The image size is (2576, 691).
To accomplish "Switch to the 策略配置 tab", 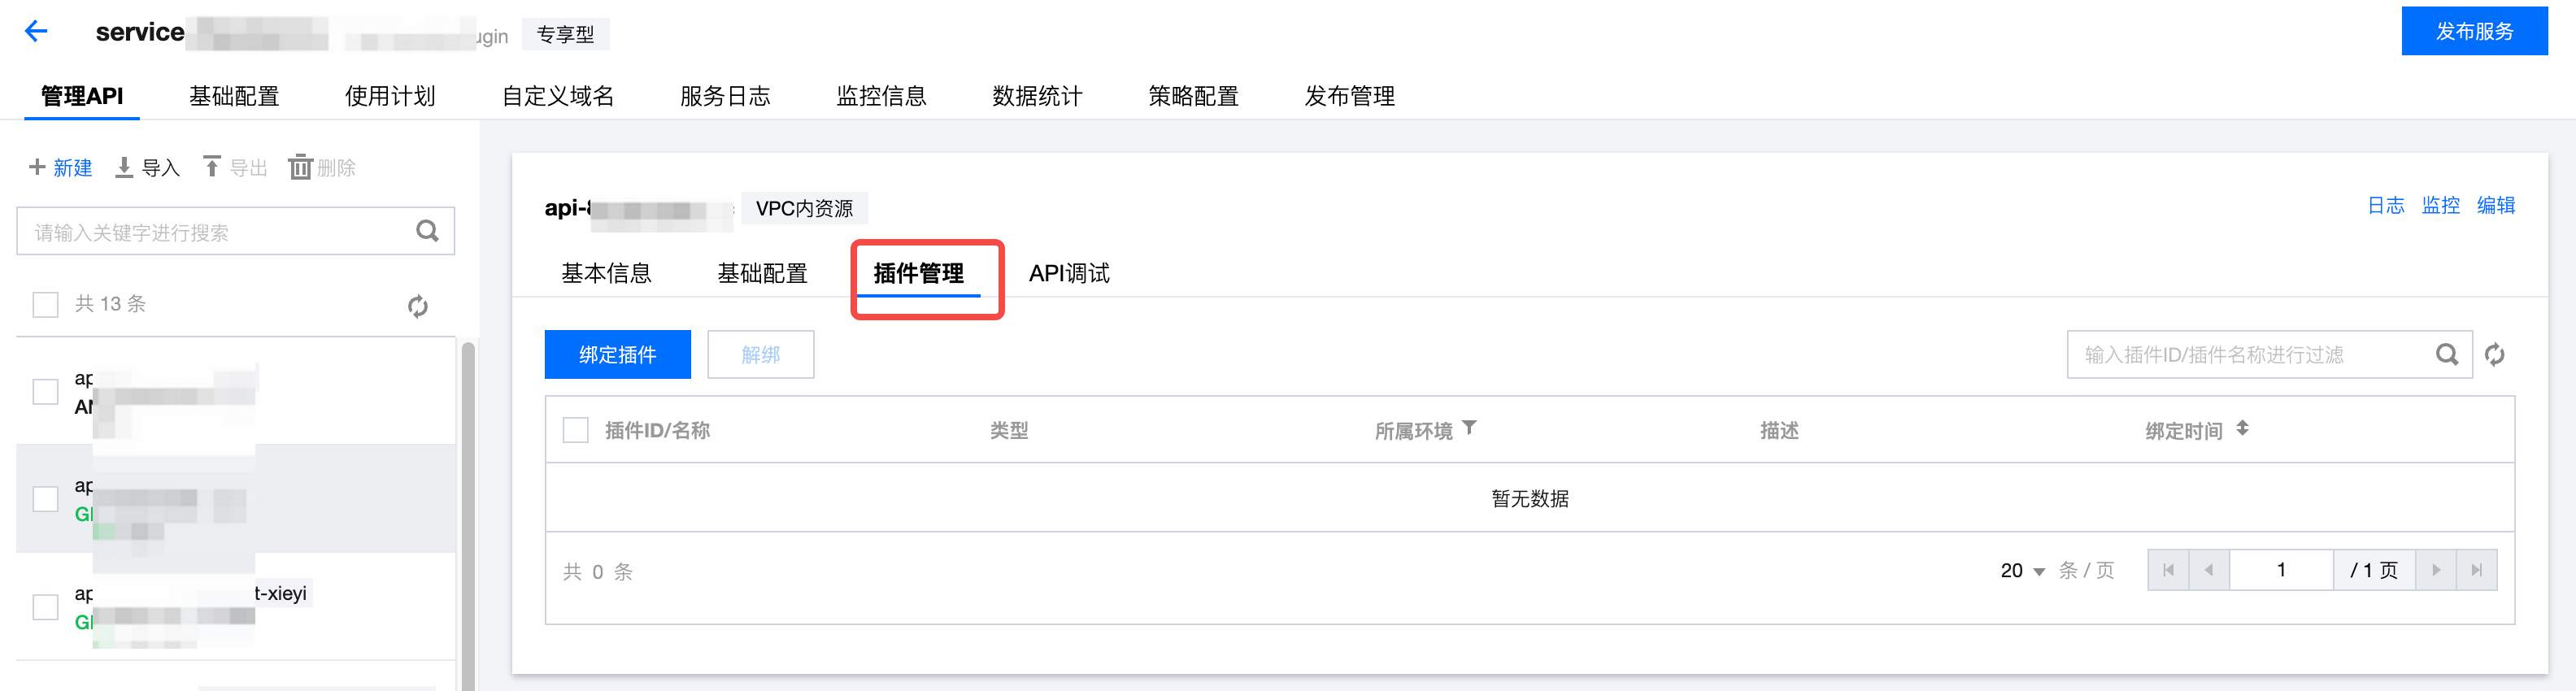I will pos(1193,96).
